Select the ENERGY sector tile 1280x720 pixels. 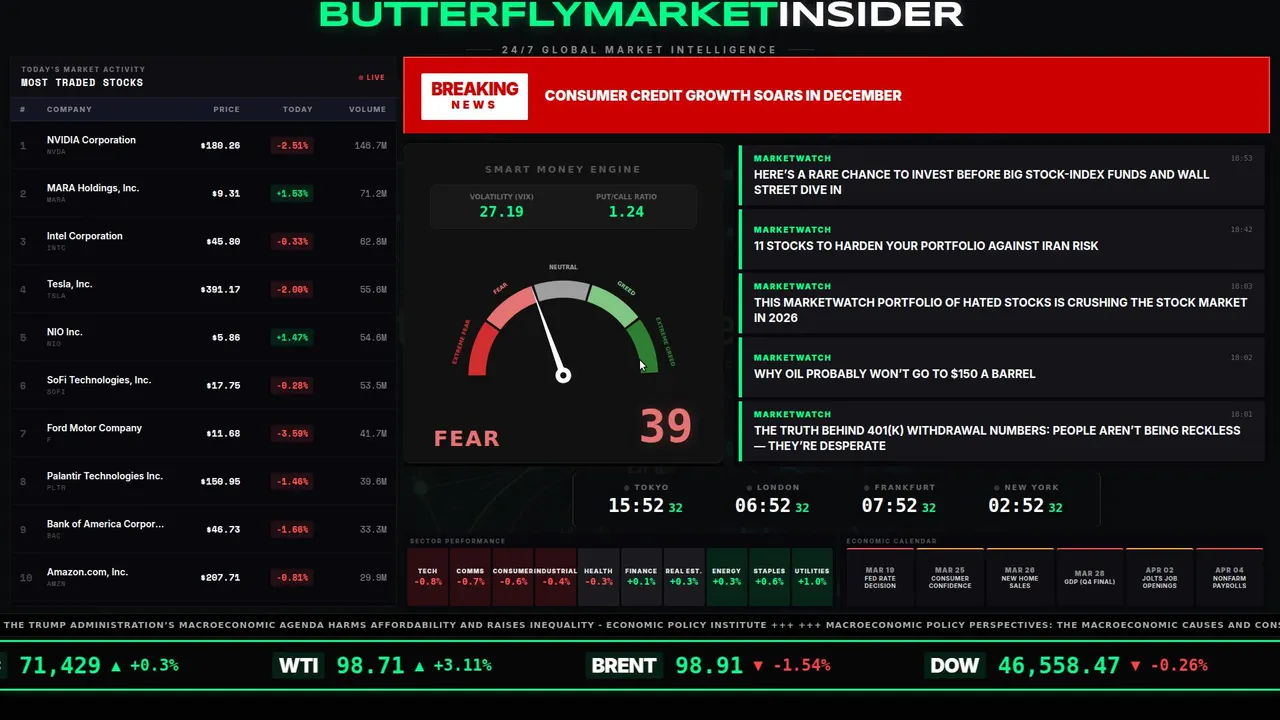pyautogui.click(x=726, y=577)
